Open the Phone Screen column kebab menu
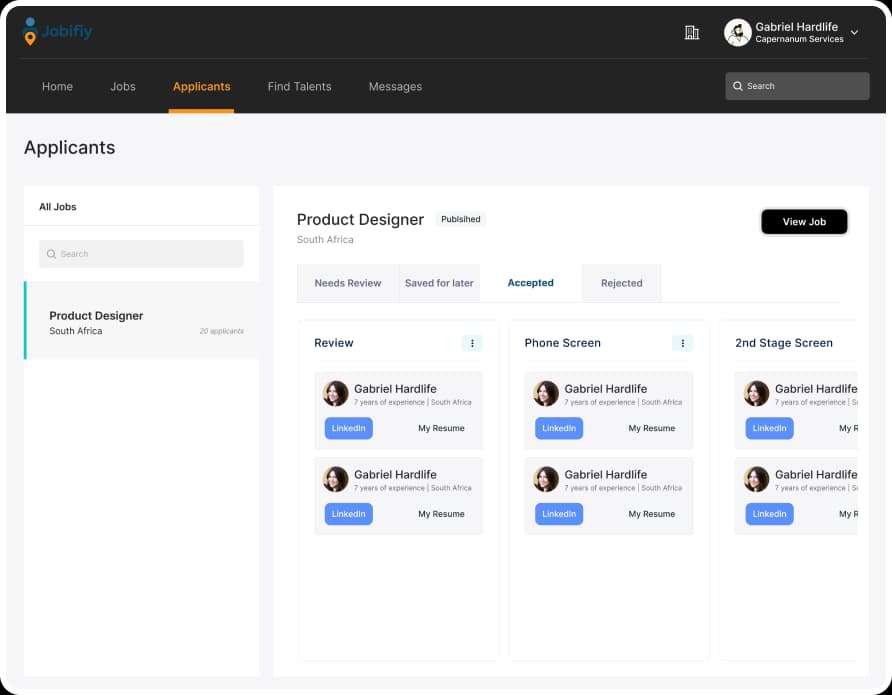Image resolution: width=892 pixels, height=695 pixels. [x=683, y=343]
